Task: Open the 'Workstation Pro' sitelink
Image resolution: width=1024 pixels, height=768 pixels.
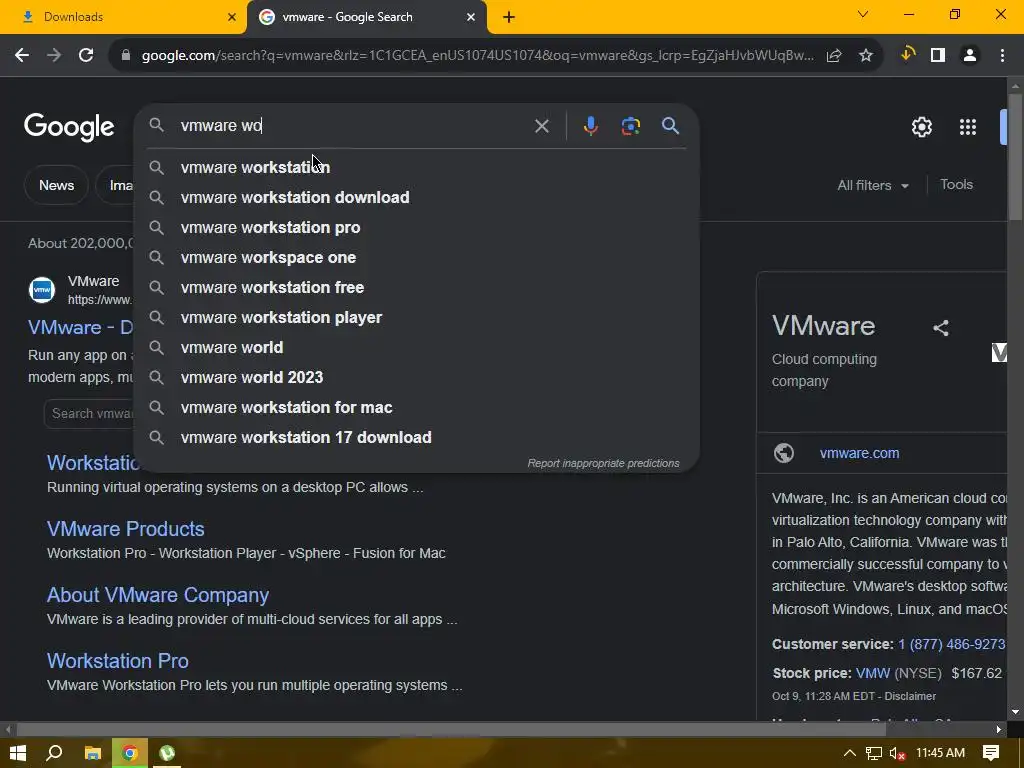Action: pyautogui.click(x=118, y=661)
